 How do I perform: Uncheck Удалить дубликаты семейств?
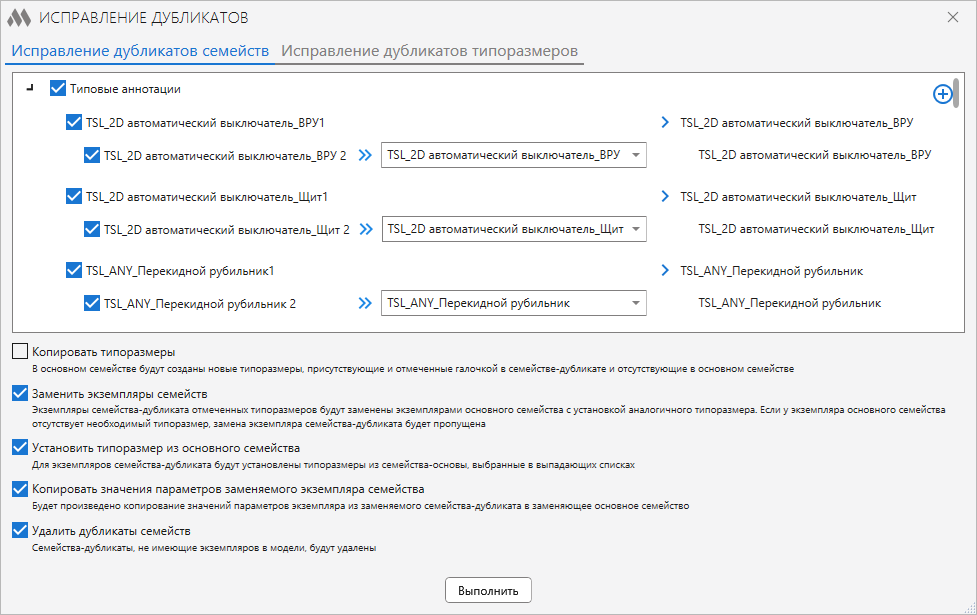click(x=20, y=530)
